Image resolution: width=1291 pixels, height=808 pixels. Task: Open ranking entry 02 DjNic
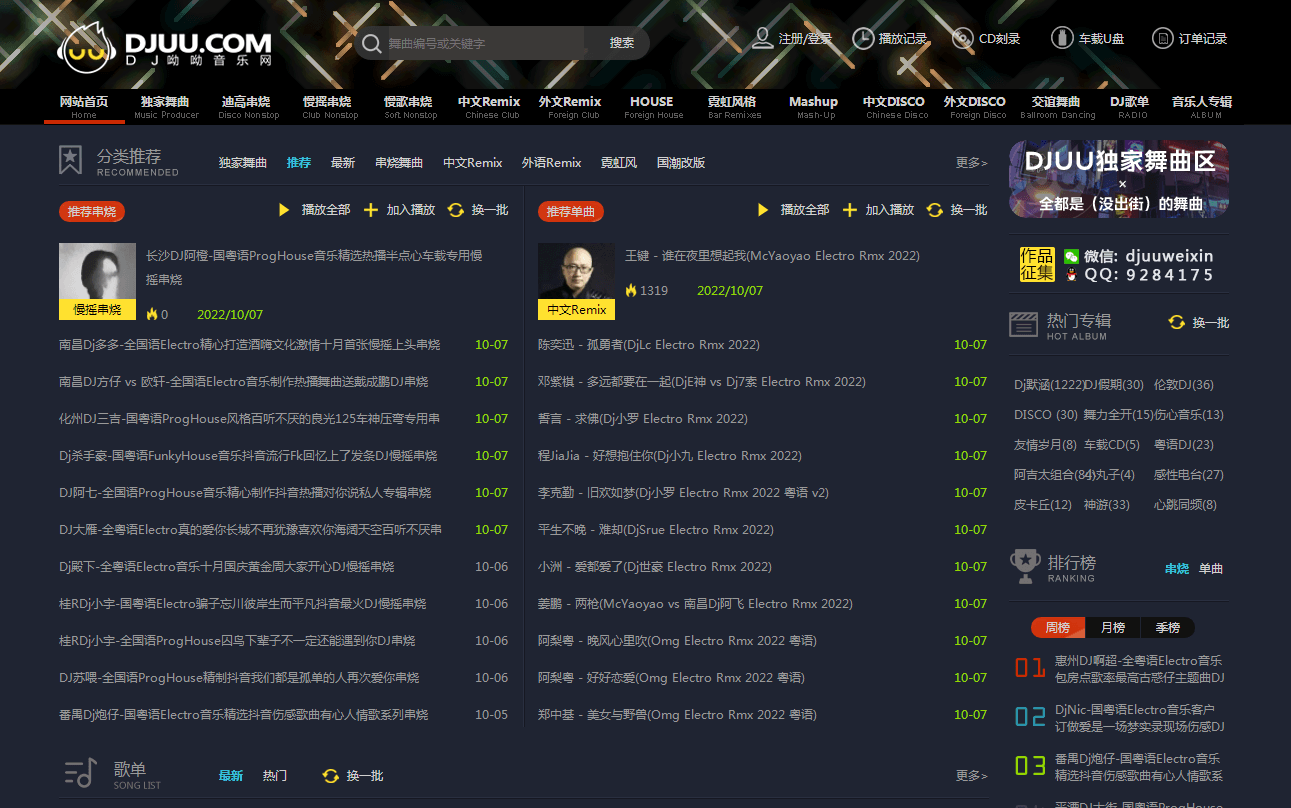1139,718
